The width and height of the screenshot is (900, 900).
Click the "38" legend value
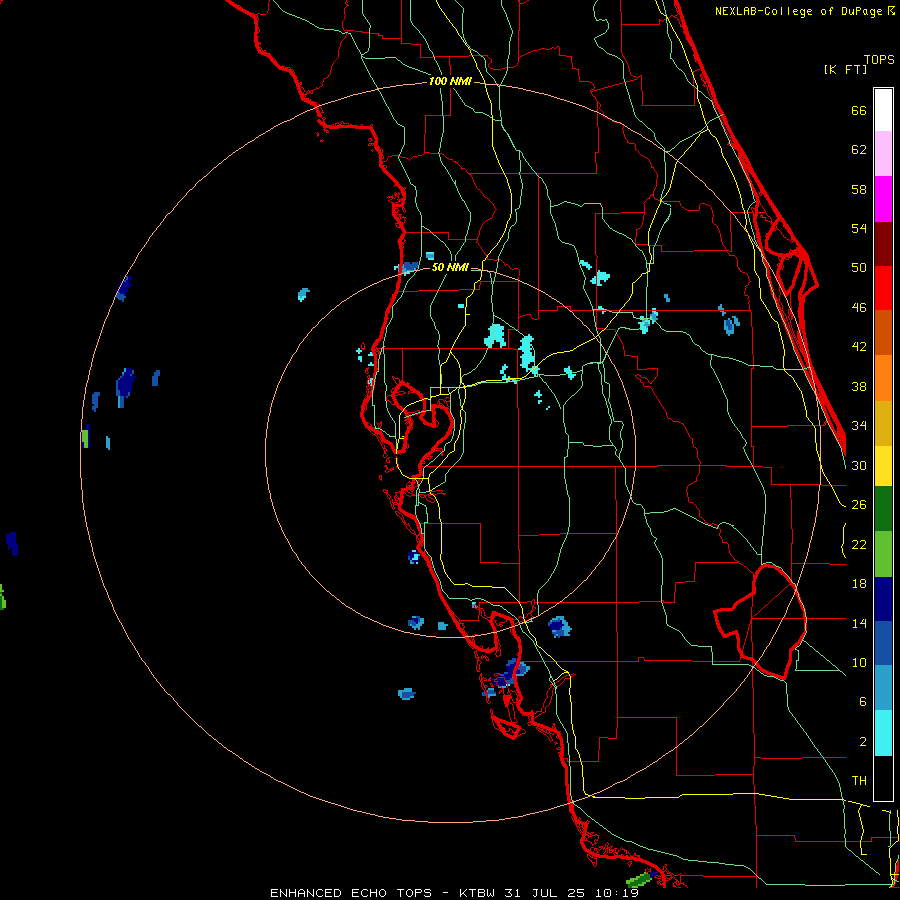point(859,386)
